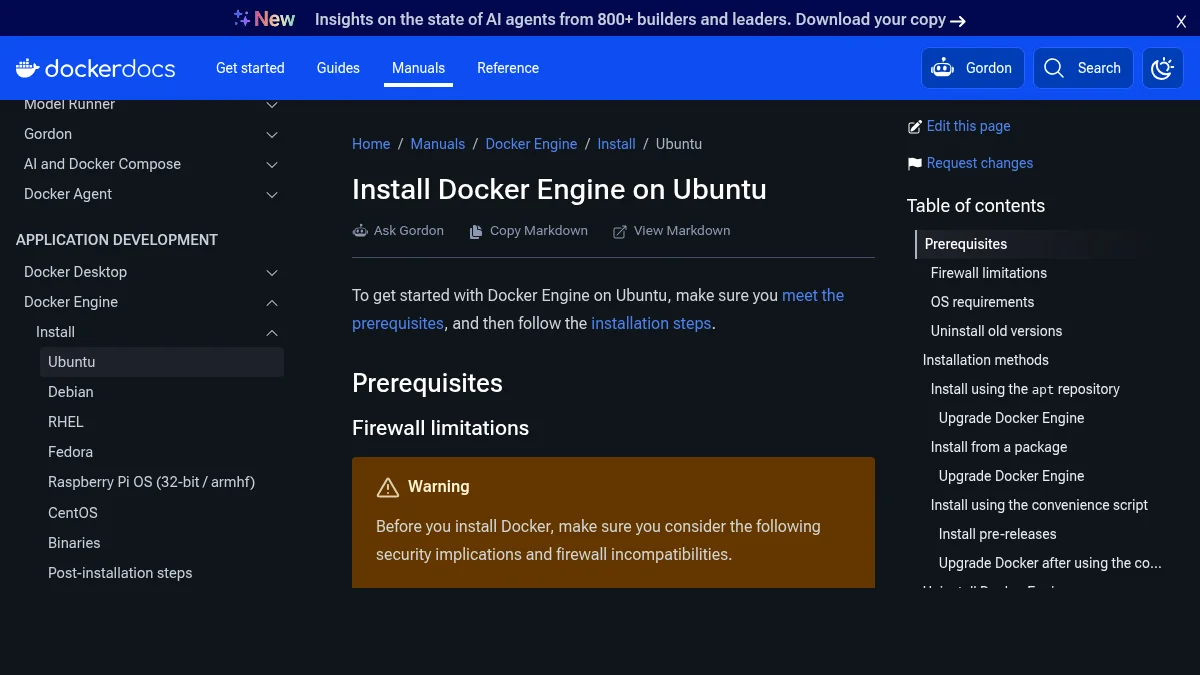The width and height of the screenshot is (1200, 675).
Task: Jump to Prerequisites in table of contents
Action: 966,244
